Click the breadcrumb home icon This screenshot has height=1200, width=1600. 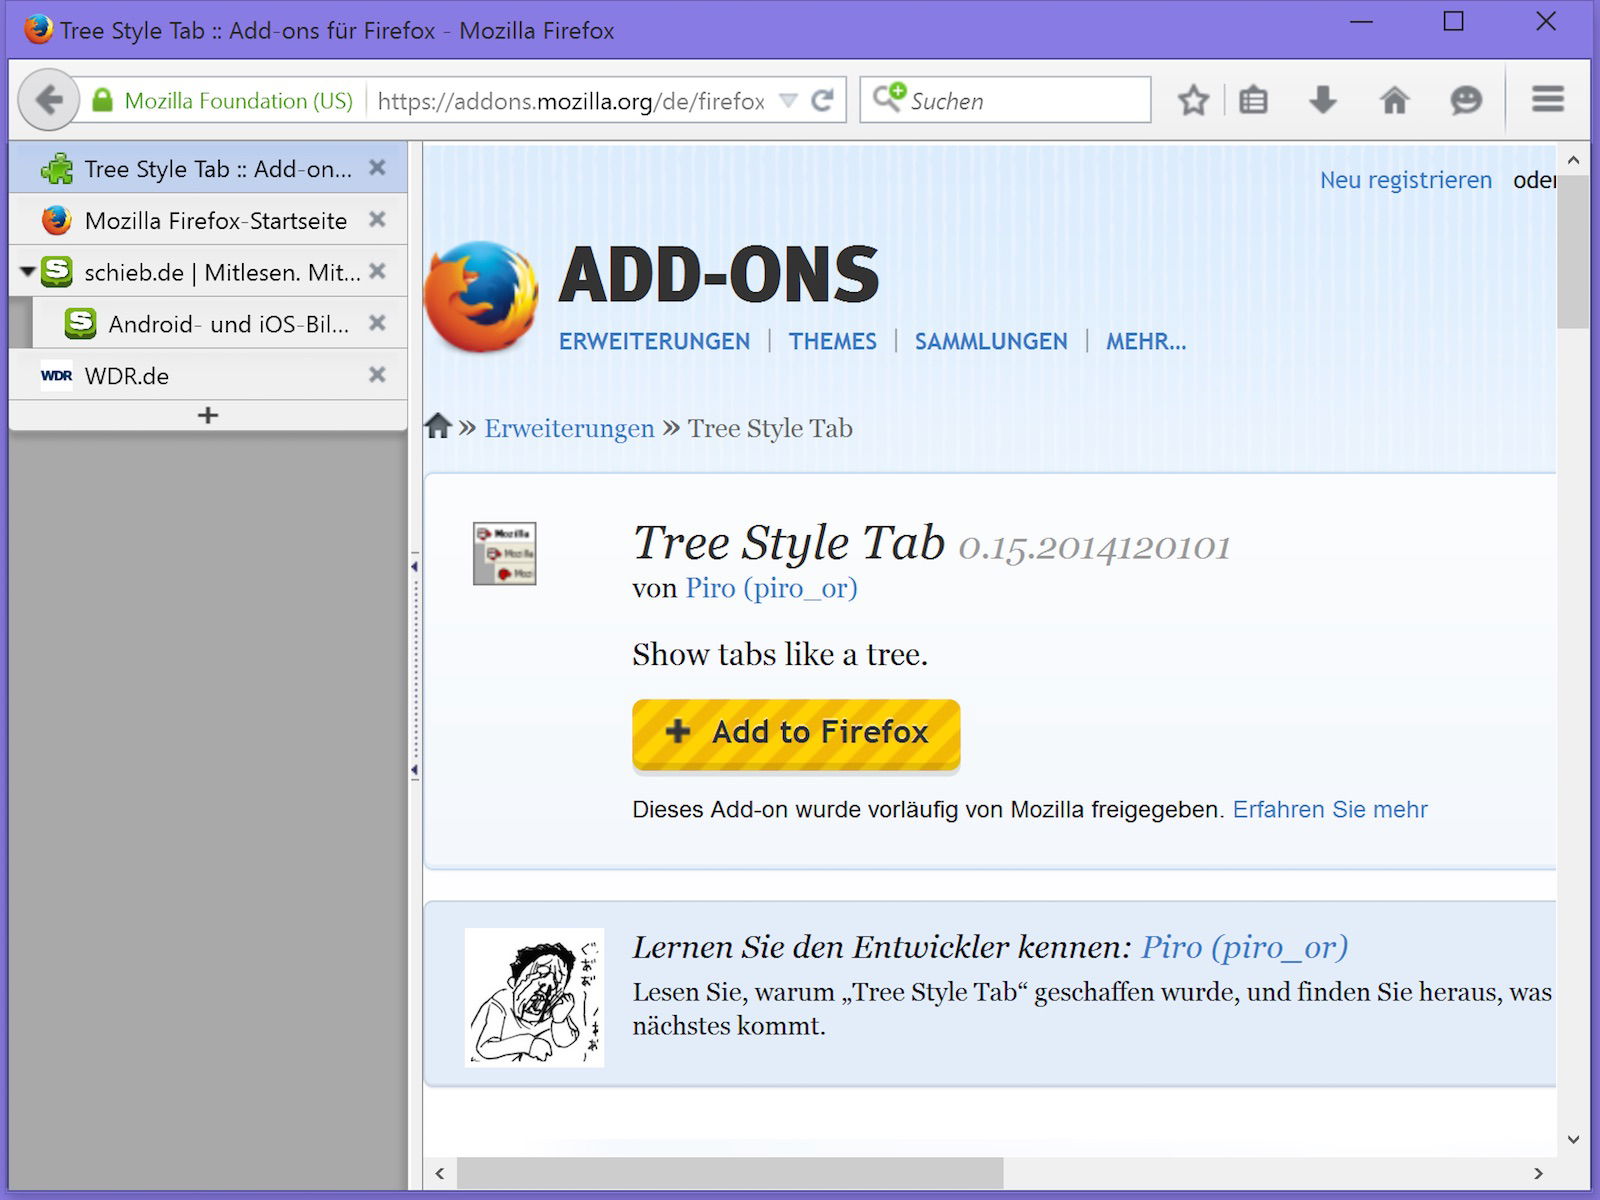pyautogui.click(x=438, y=426)
